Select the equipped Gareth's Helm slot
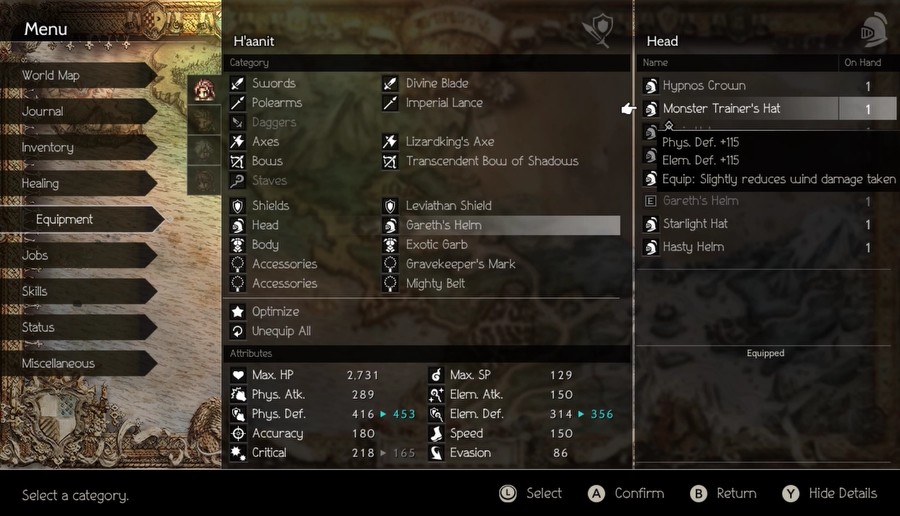 pyautogui.click(x=501, y=225)
